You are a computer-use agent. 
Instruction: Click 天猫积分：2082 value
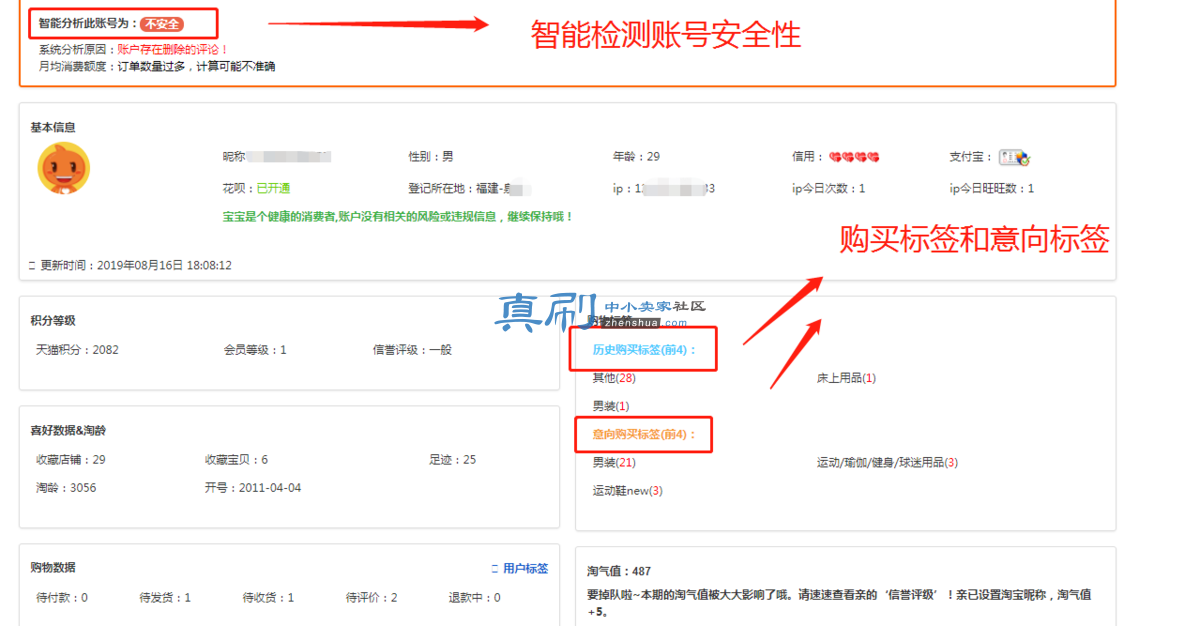pos(77,350)
